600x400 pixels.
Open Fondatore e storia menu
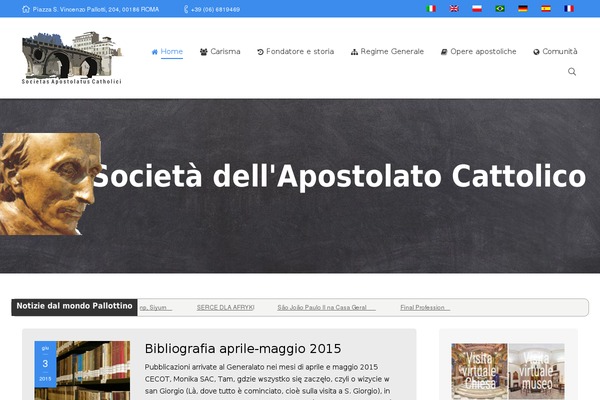coord(295,52)
